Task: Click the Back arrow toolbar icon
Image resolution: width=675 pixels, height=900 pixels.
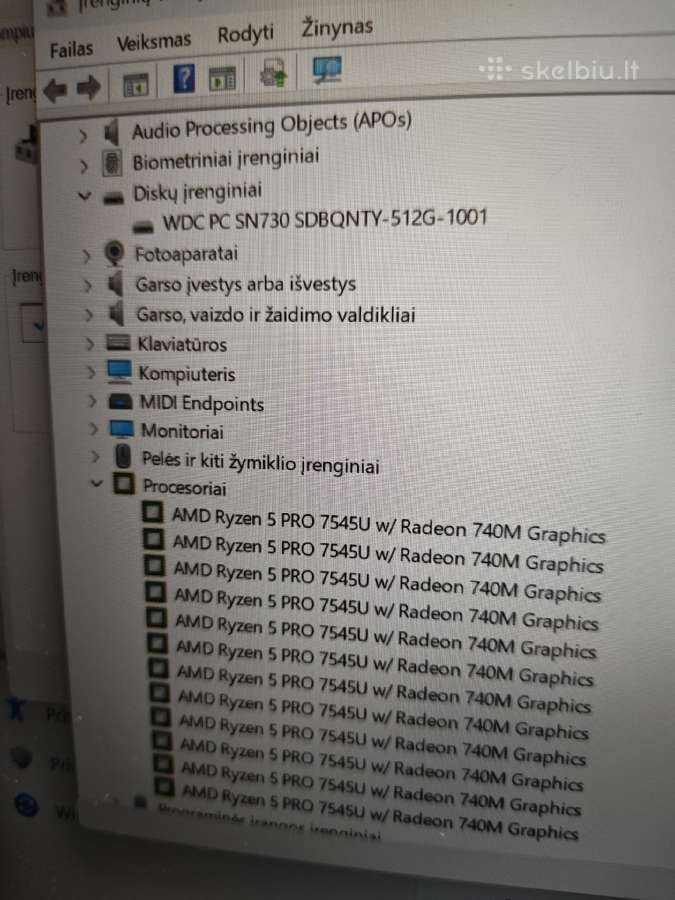Action: tap(55, 90)
